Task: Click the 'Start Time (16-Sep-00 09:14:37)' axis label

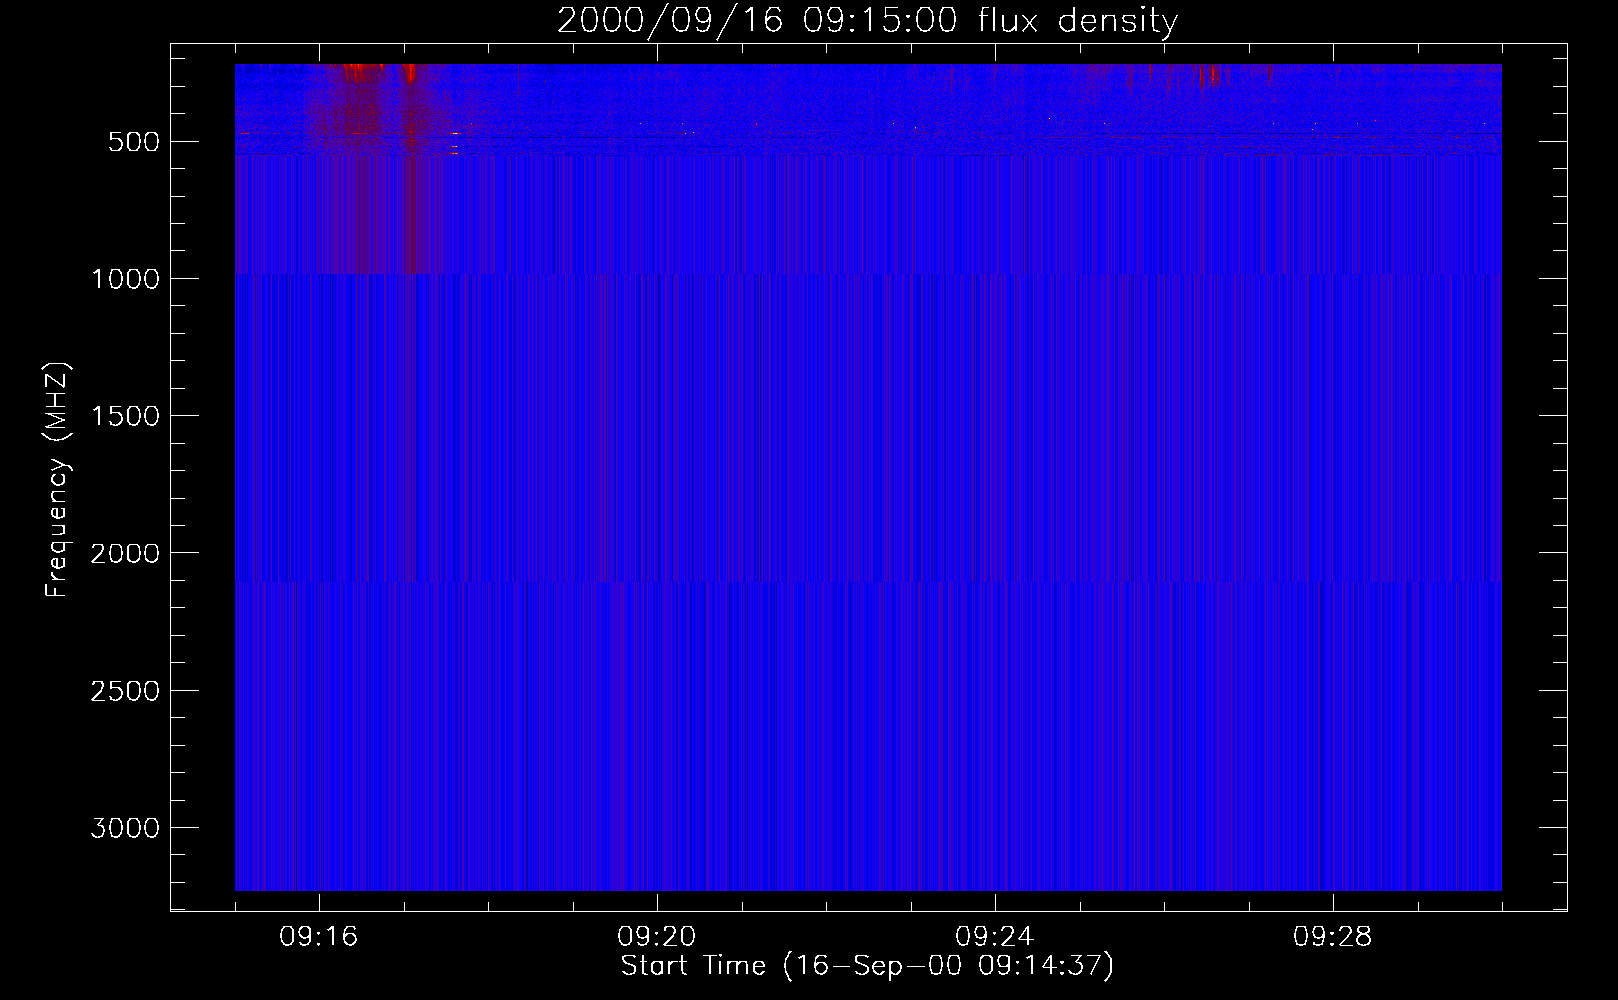Action: [867, 966]
